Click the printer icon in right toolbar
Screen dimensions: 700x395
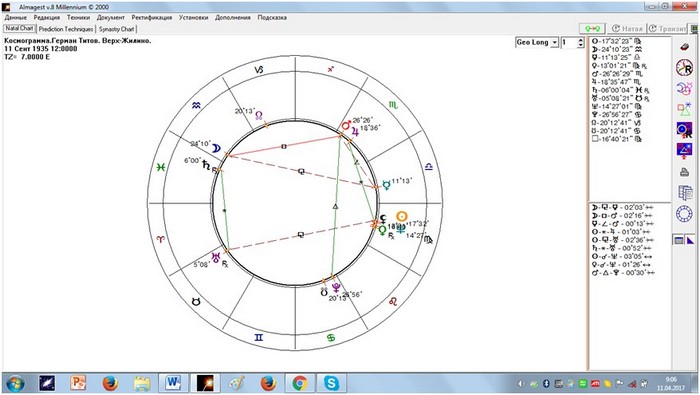(684, 172)
